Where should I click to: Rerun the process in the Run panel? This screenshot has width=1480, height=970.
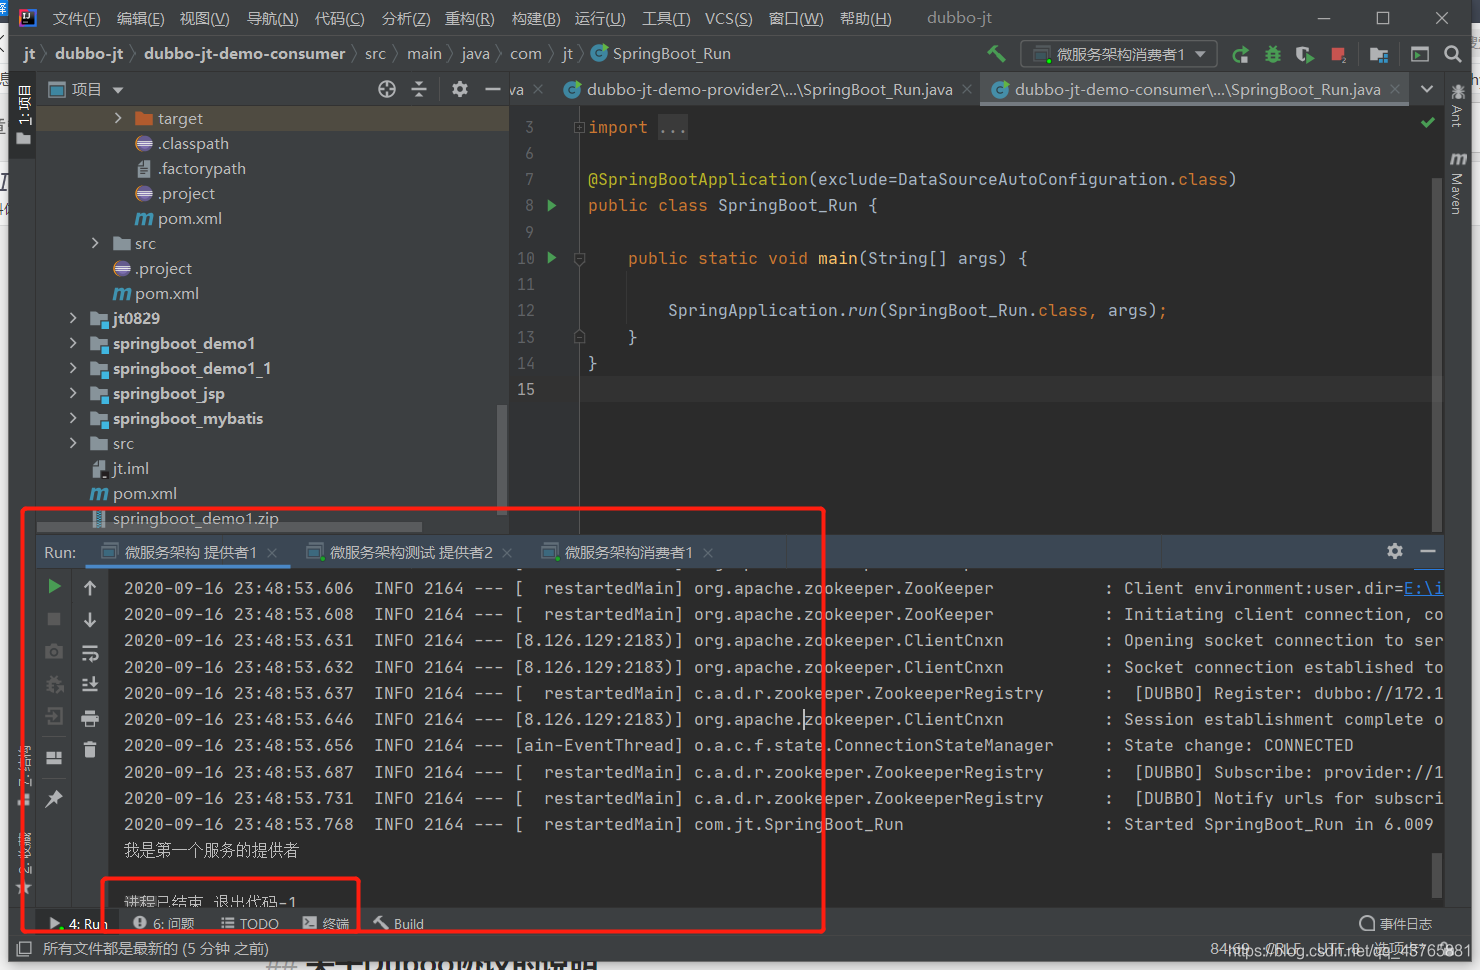coord(54,587)
